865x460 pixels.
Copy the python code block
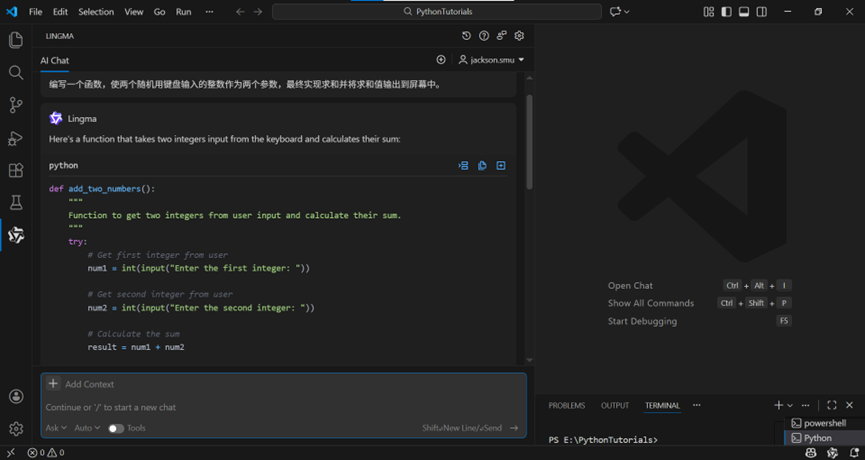coord(482,165)
